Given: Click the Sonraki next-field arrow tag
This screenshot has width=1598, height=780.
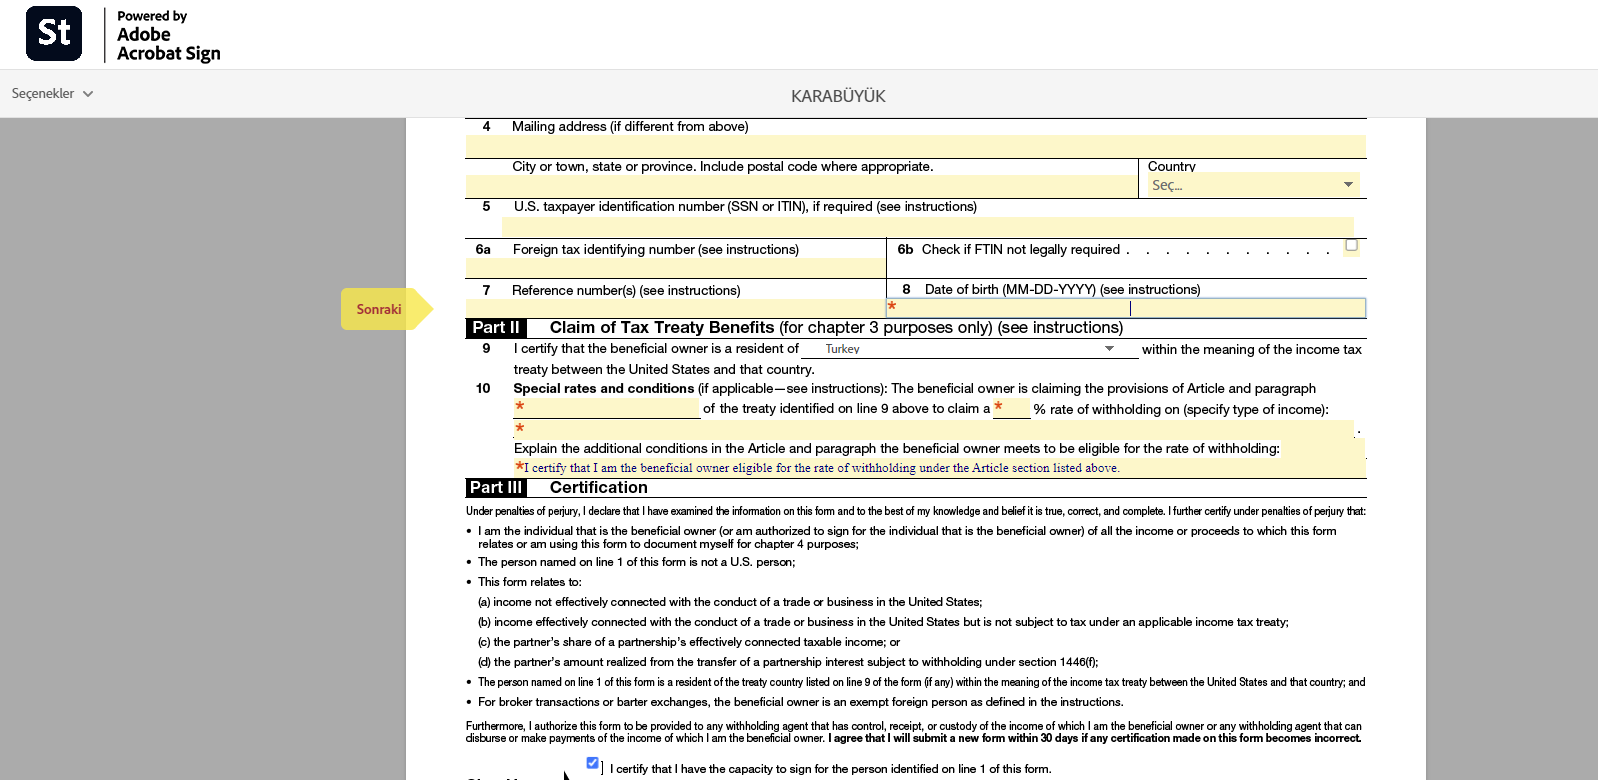Looking at the screenshot, I should point(386,309).
